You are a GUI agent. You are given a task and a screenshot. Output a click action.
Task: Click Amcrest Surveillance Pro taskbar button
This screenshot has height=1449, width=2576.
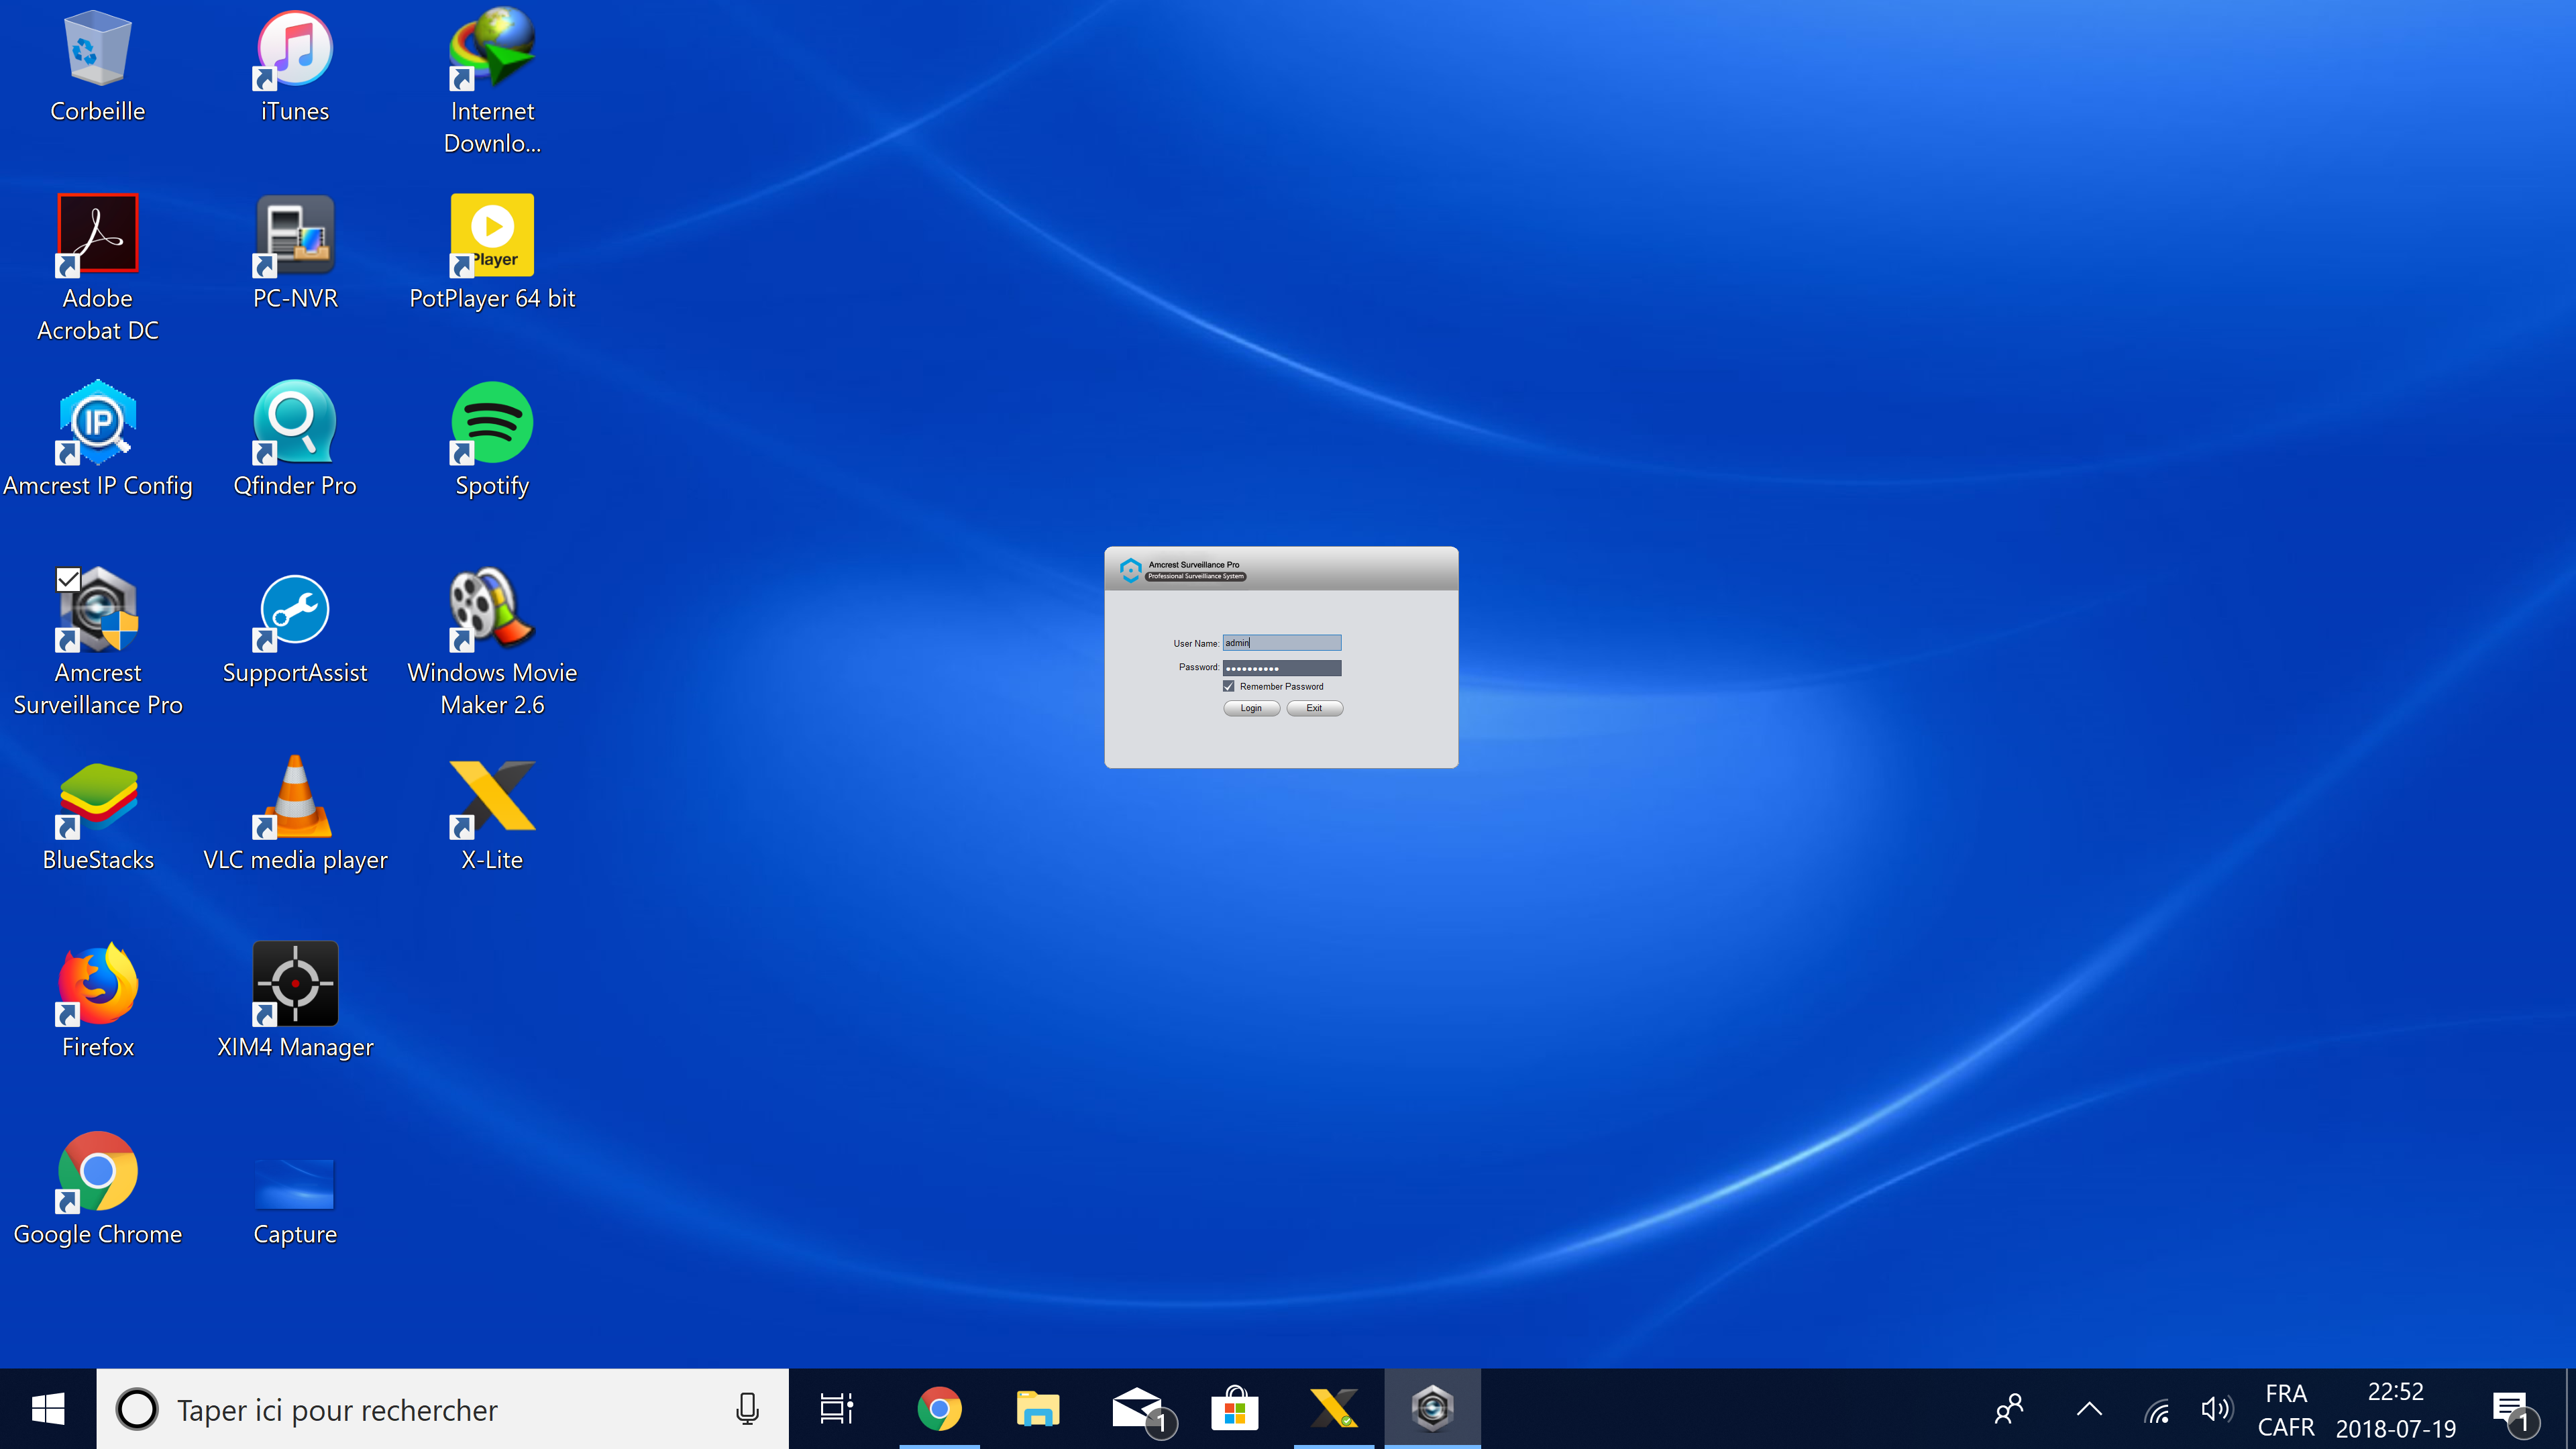pos(1432,1409)
